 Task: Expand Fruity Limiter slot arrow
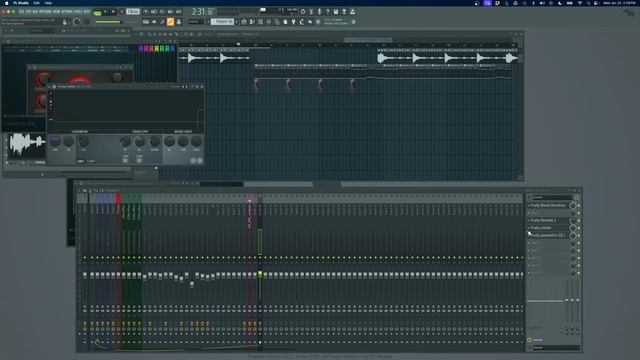pyautogui.click(x=529, y=228)
